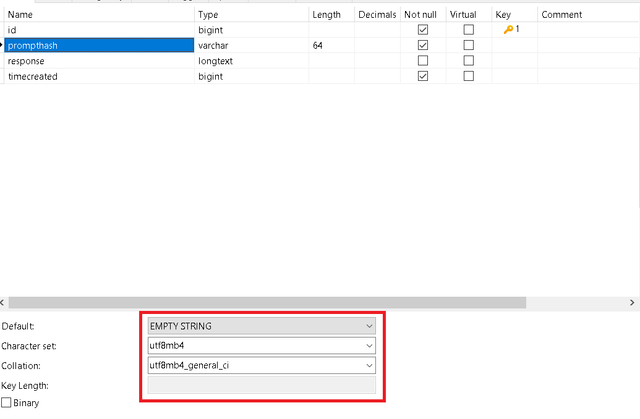Click the Name column header

[x=99, y=15]
